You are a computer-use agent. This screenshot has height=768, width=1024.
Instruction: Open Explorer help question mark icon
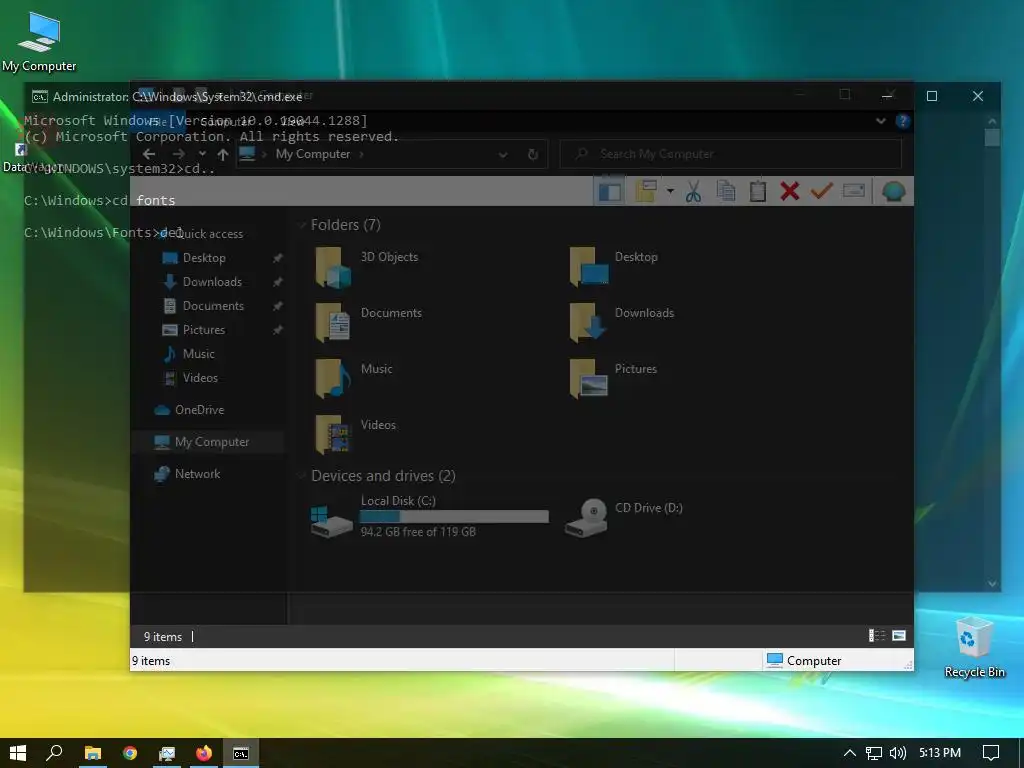click(x=903, y=121)
